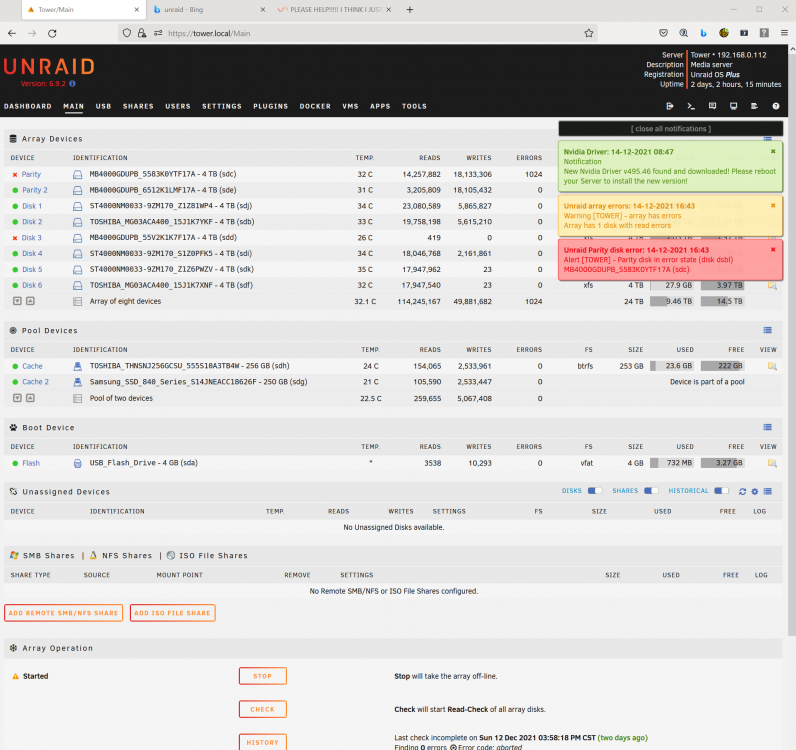The image size is (796, 750).
Task: Collapse the Array Devices totals down arrow
Action: (x=17, y=301)
